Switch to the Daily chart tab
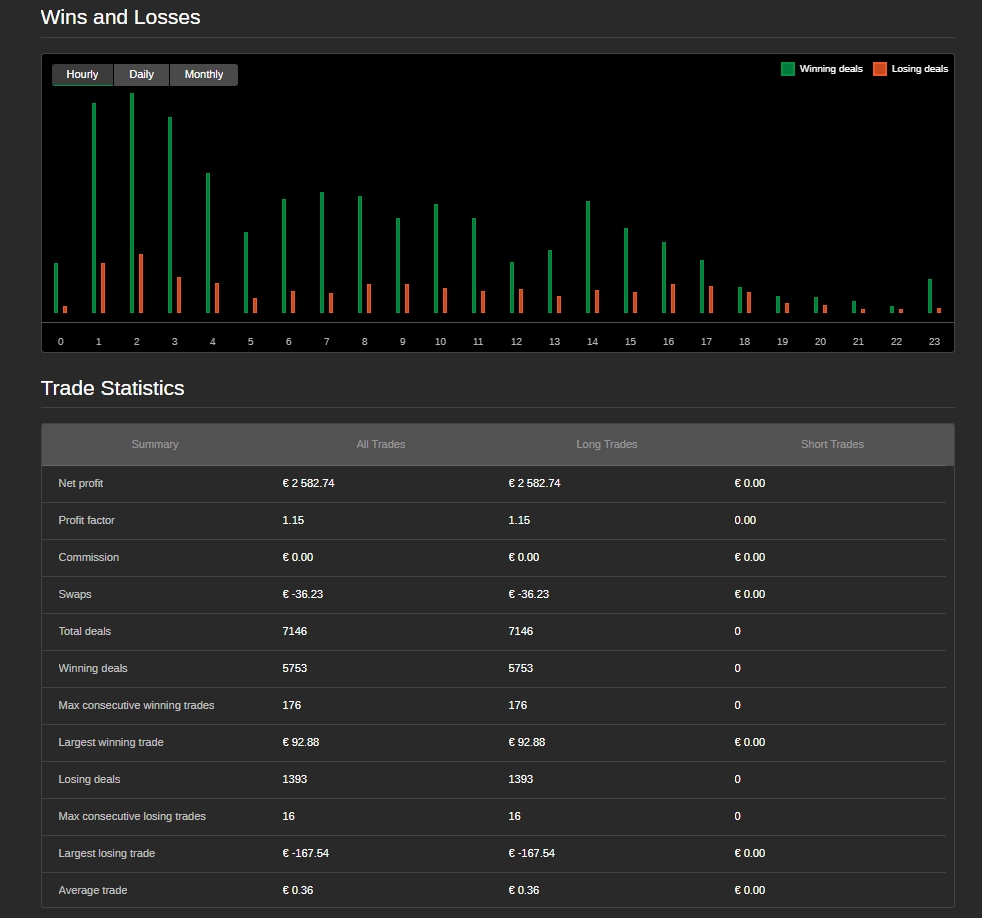This screenshot has height=918, width=982. [x=141, y=75]
